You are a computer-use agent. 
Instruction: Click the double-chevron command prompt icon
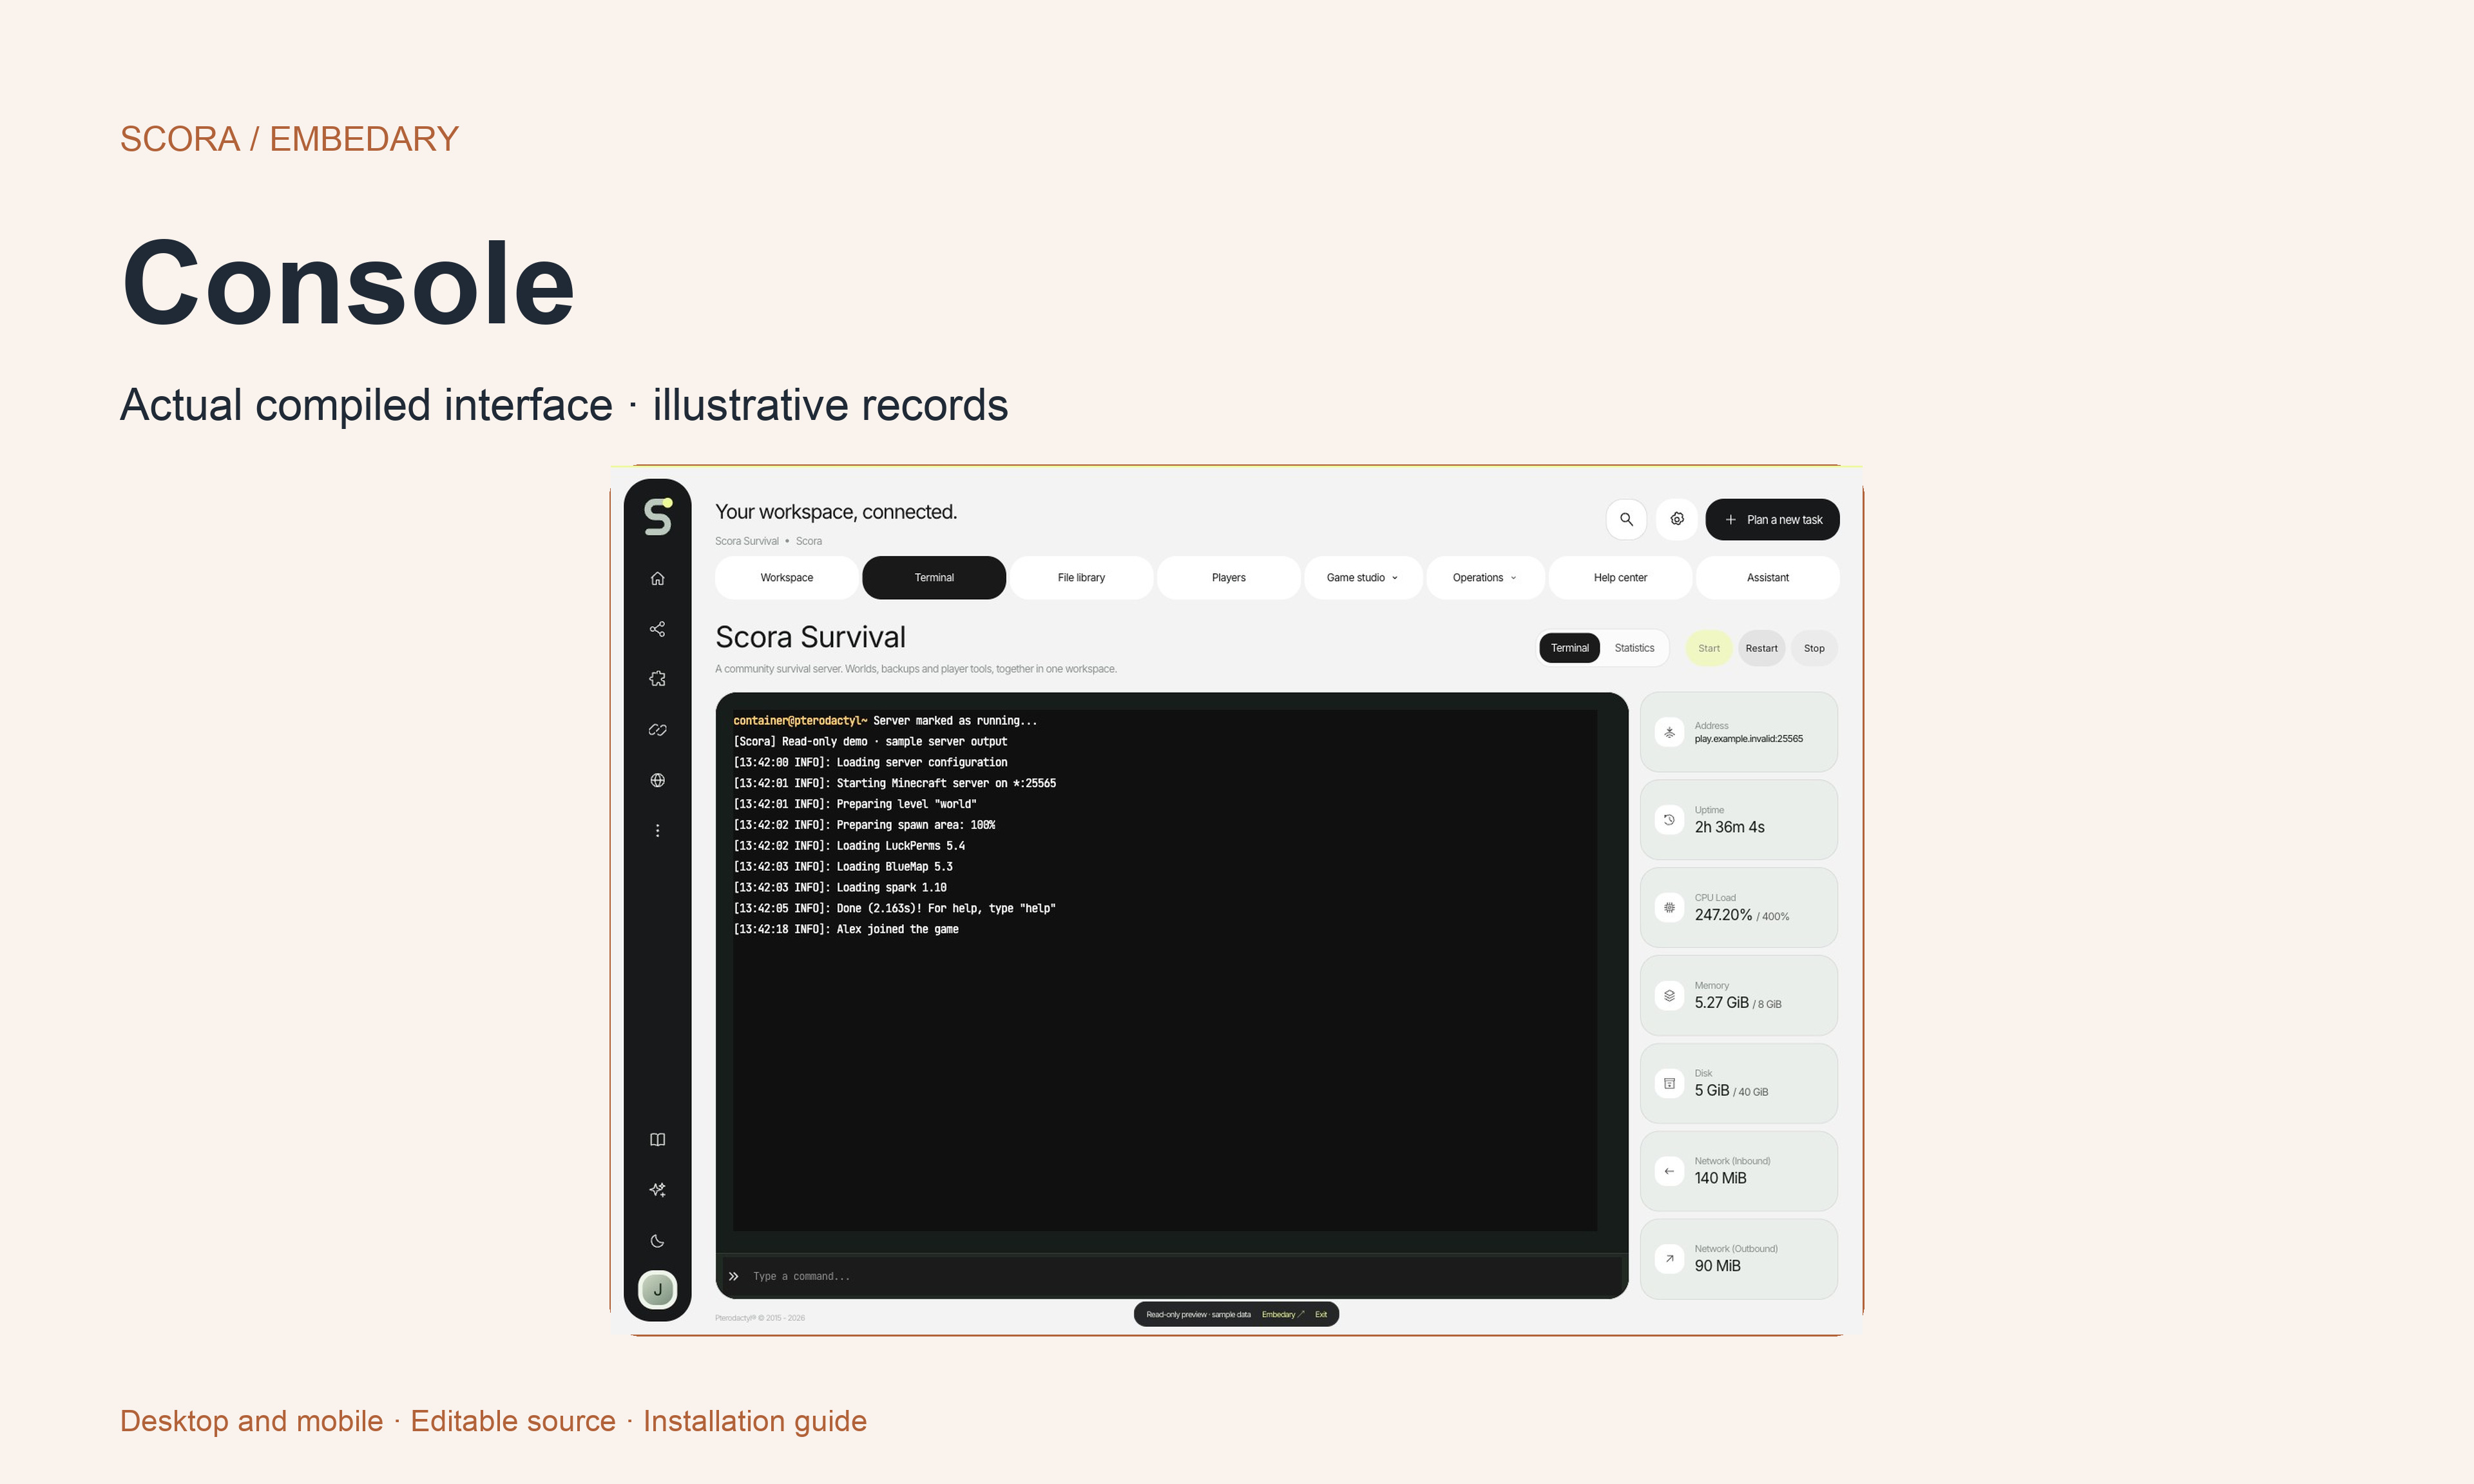pos(733,1276)
